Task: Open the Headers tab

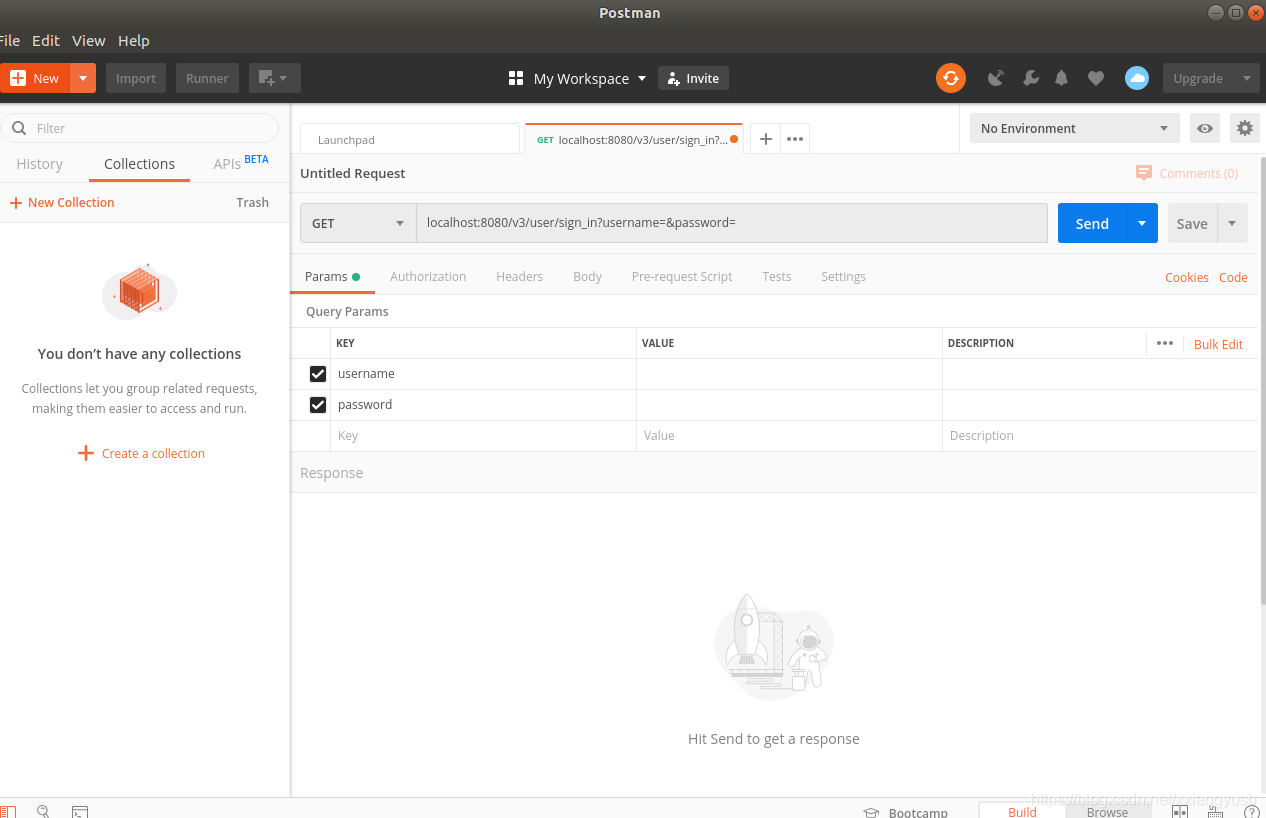Action: (519, 276)
